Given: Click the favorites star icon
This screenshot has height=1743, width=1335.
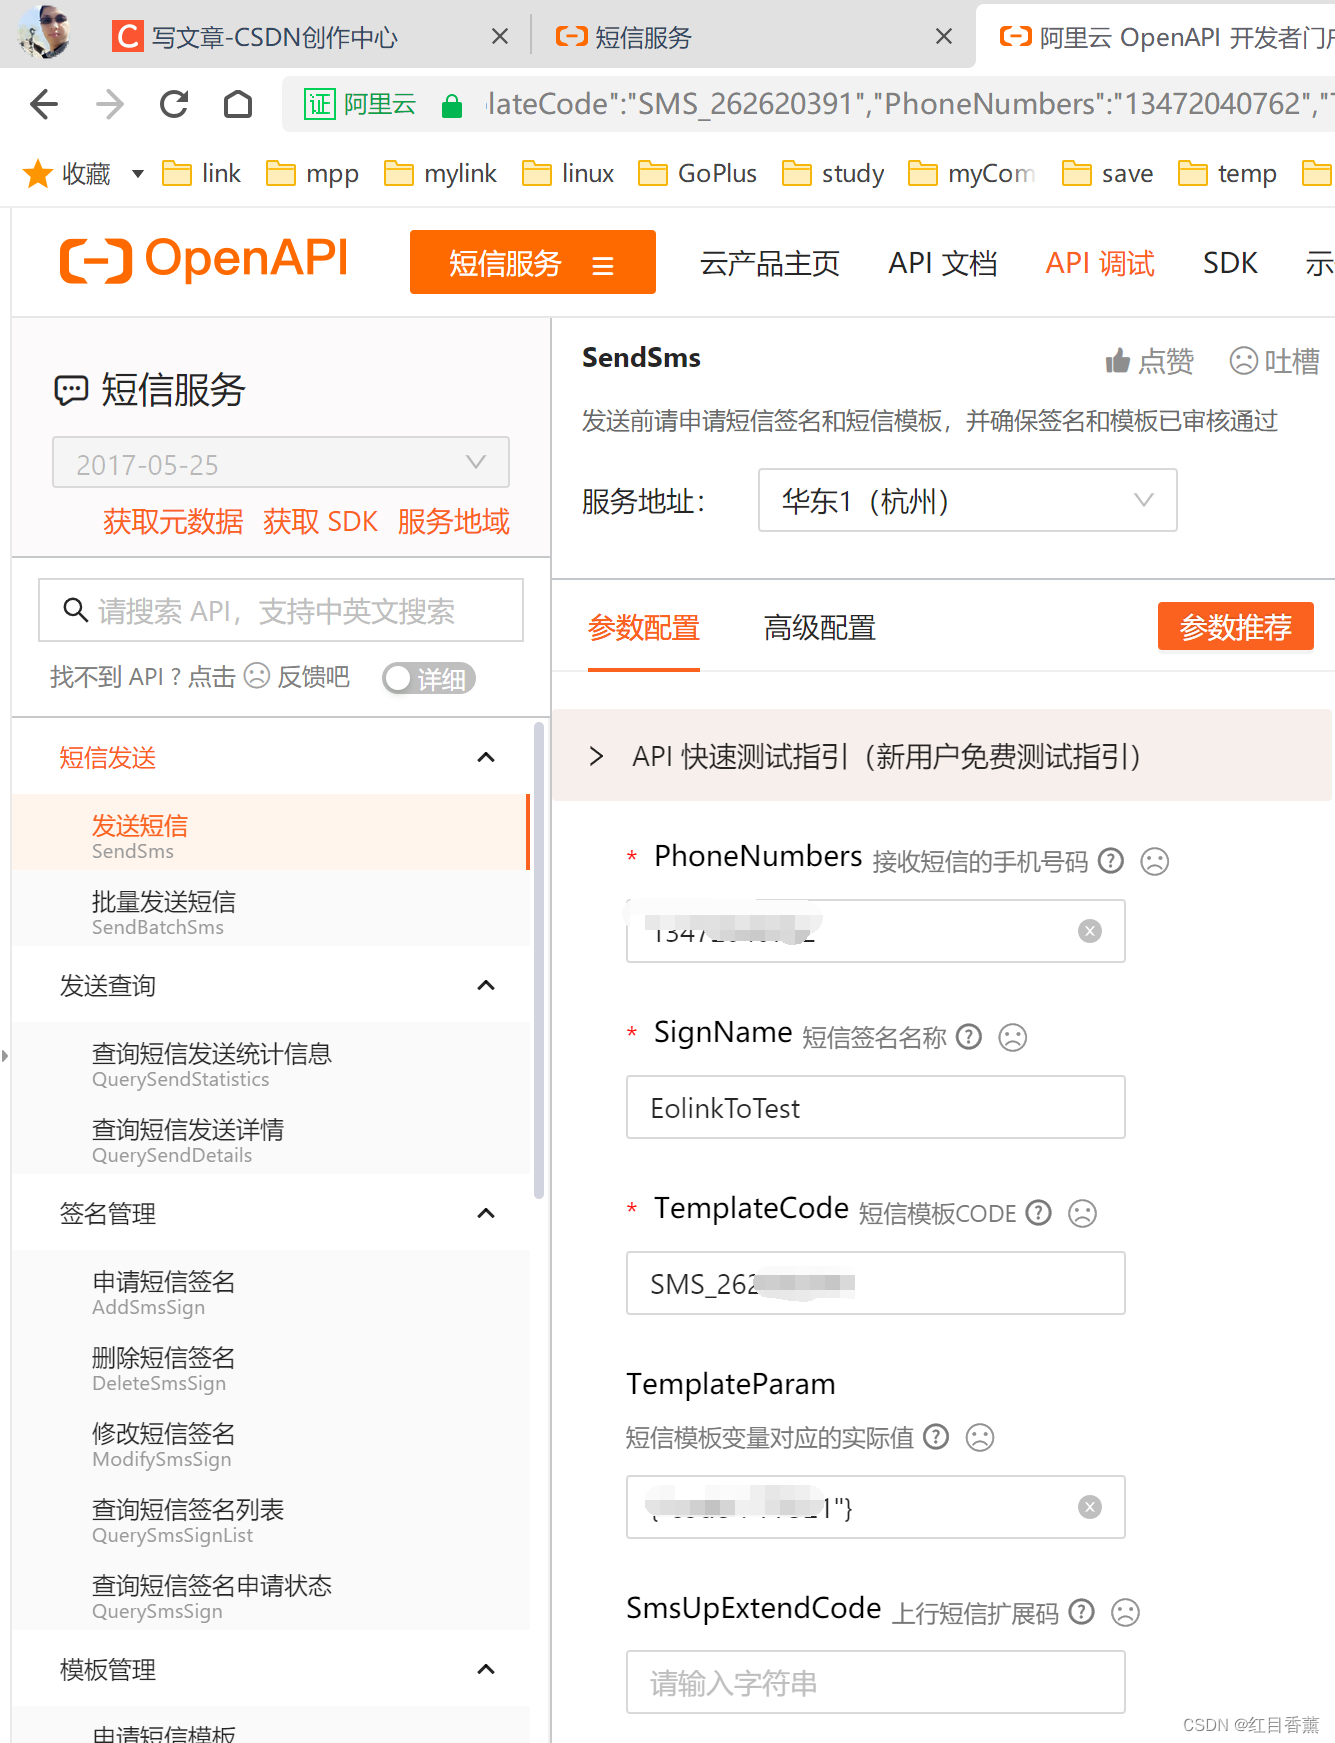Looking at the screenshot, I should point(38,174).
